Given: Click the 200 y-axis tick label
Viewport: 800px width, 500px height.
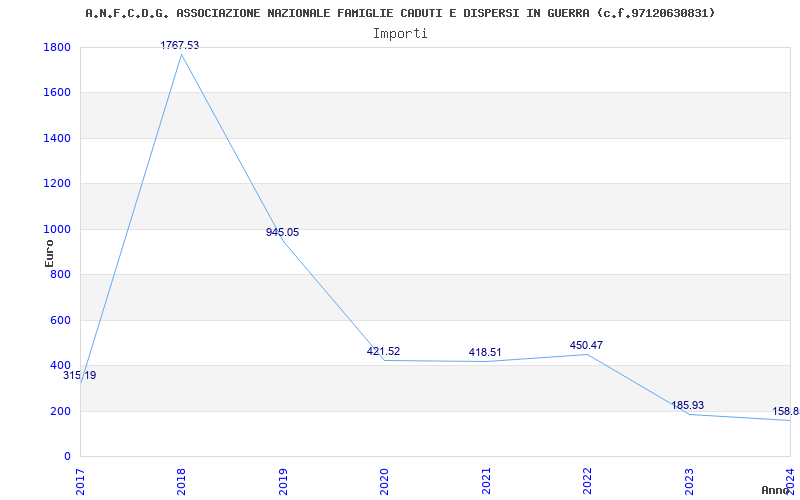Looking at the screenshot, I should [x=60, y=411].
